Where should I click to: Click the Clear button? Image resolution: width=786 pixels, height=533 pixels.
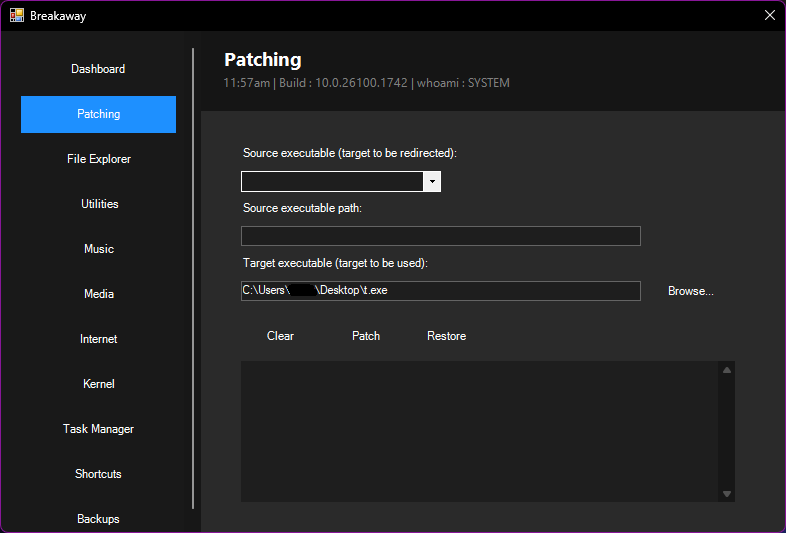tap(280, 336)
